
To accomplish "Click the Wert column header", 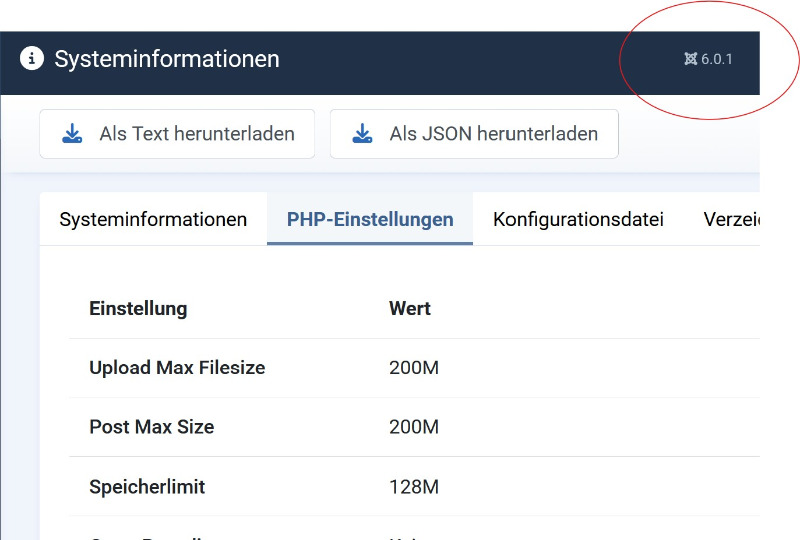I will pyautogui.click(x=410, y=308).
